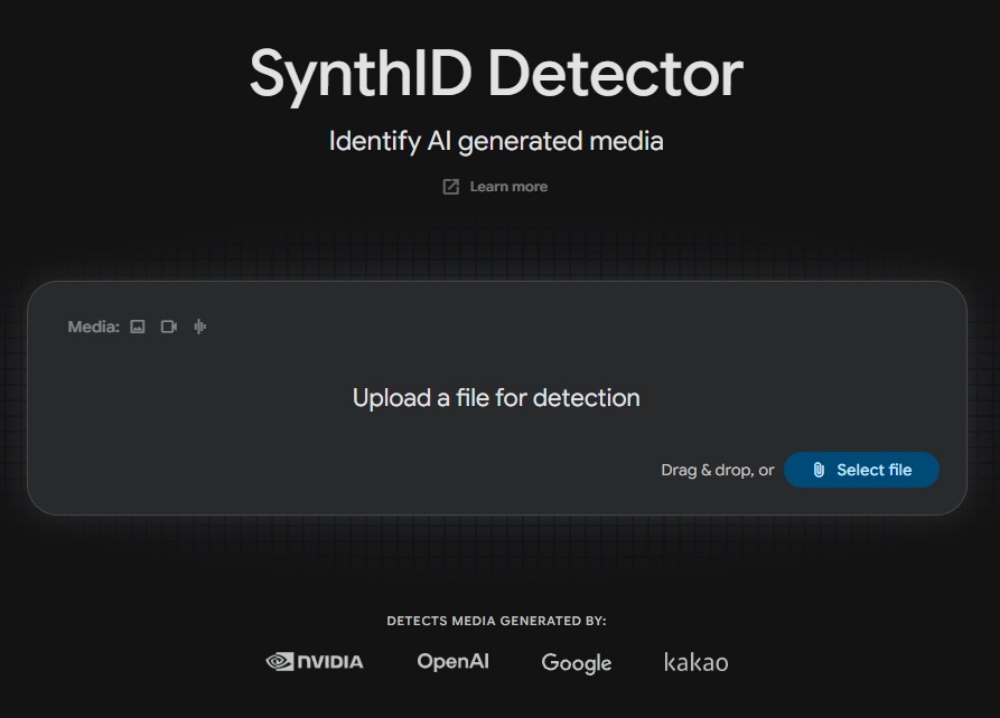
Task: Click the OpenAI logo
Action: coord(453,661)
